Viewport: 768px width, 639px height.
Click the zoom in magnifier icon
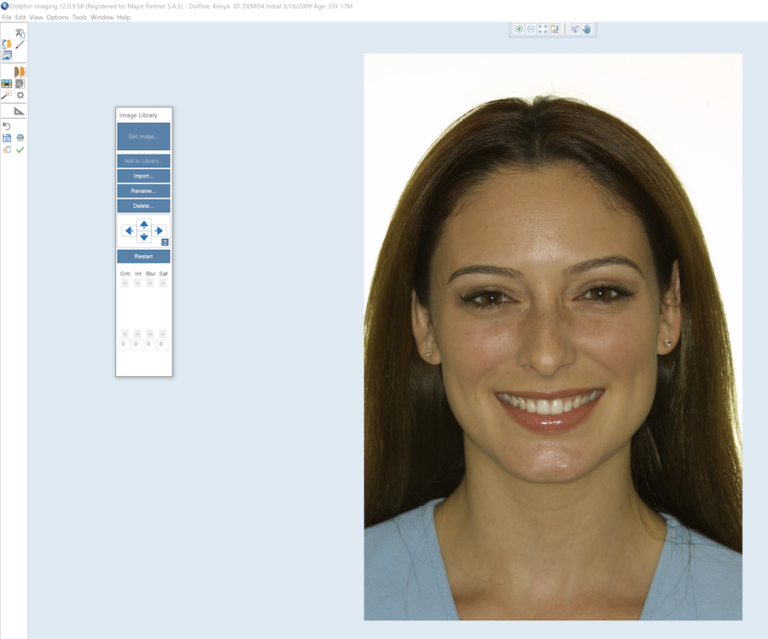[519, 29]
